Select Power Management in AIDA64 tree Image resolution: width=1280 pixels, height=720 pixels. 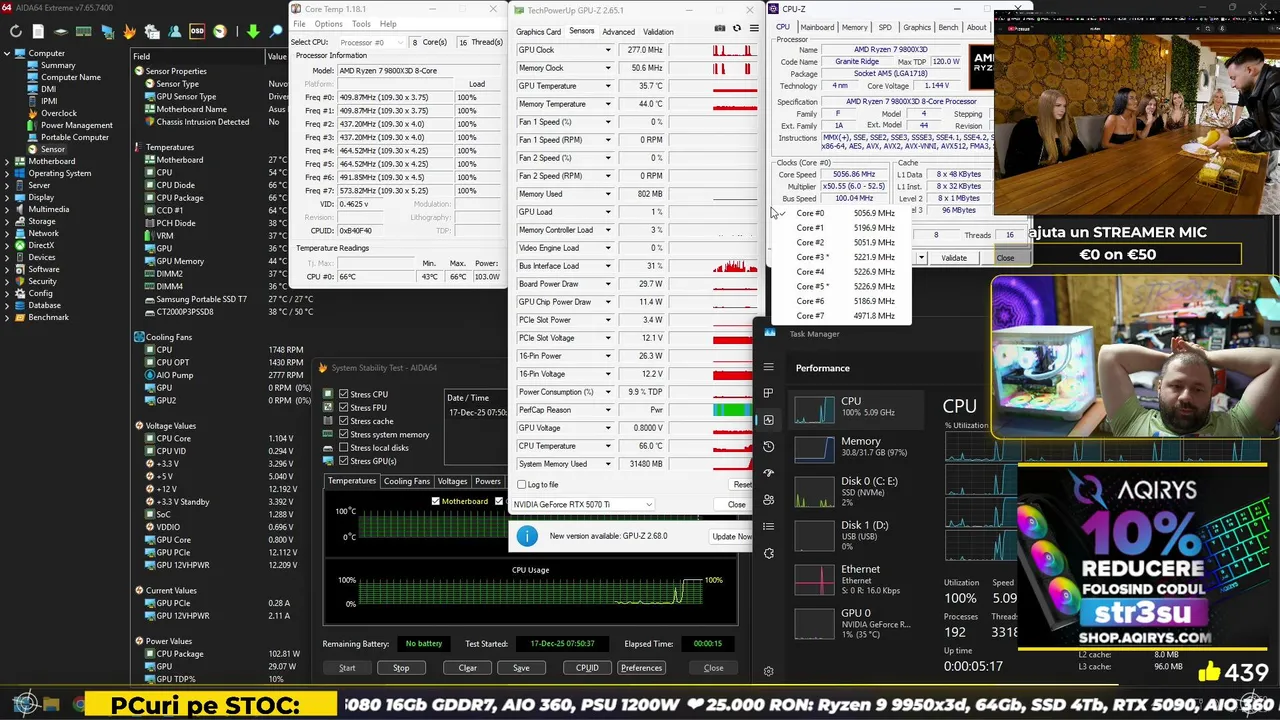[x=76, y=125]
